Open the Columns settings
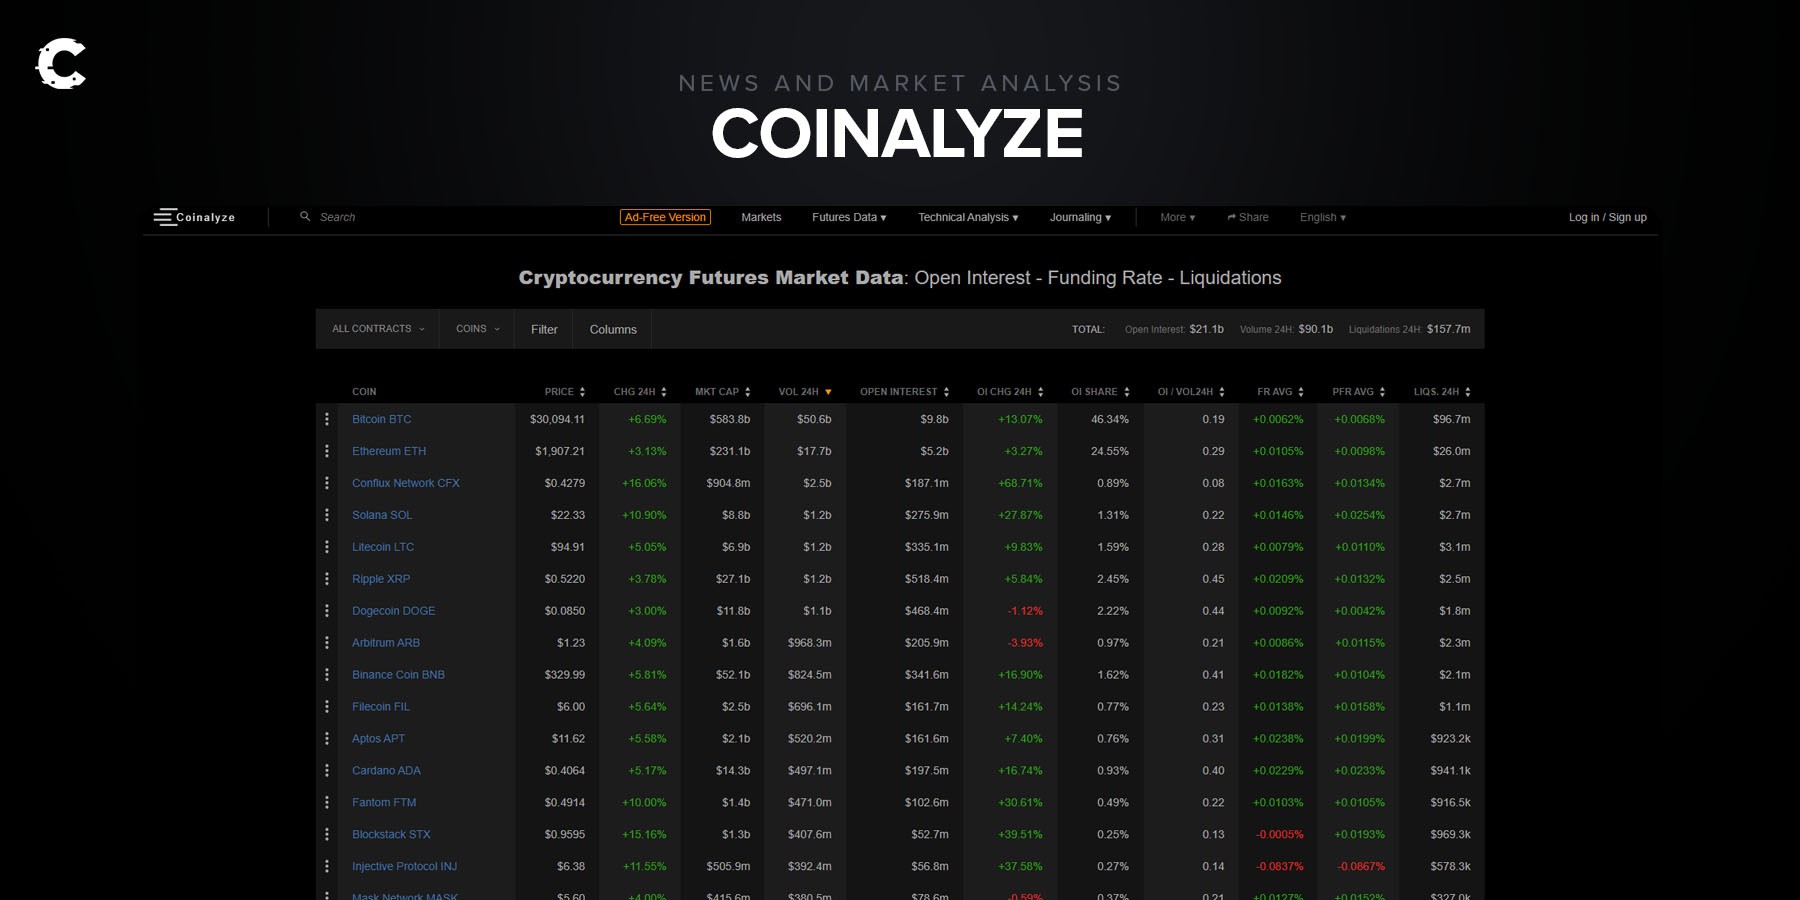The height and width of the screenshot is (900, 1800). coord(613,329)
